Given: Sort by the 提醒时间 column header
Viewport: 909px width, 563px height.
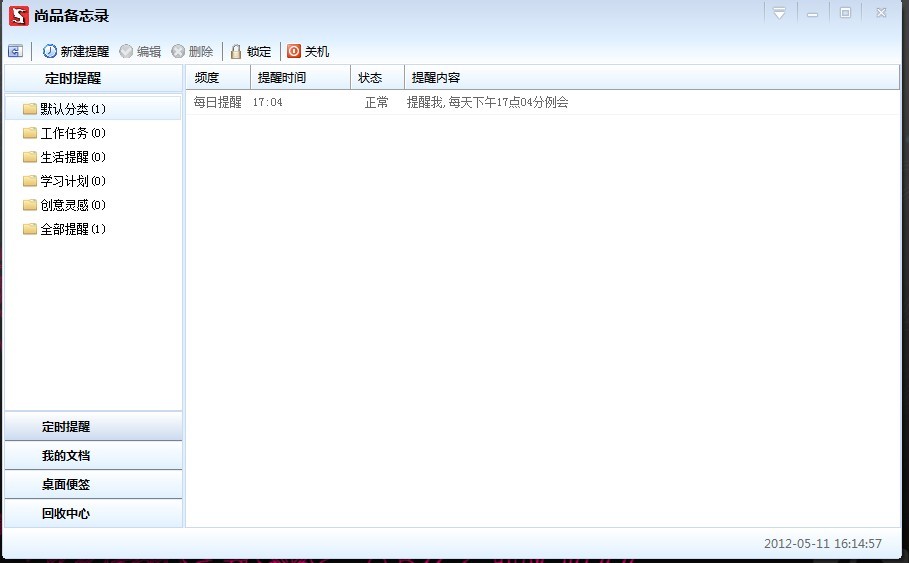Looking at the screenshot, I should coord(282,78).
